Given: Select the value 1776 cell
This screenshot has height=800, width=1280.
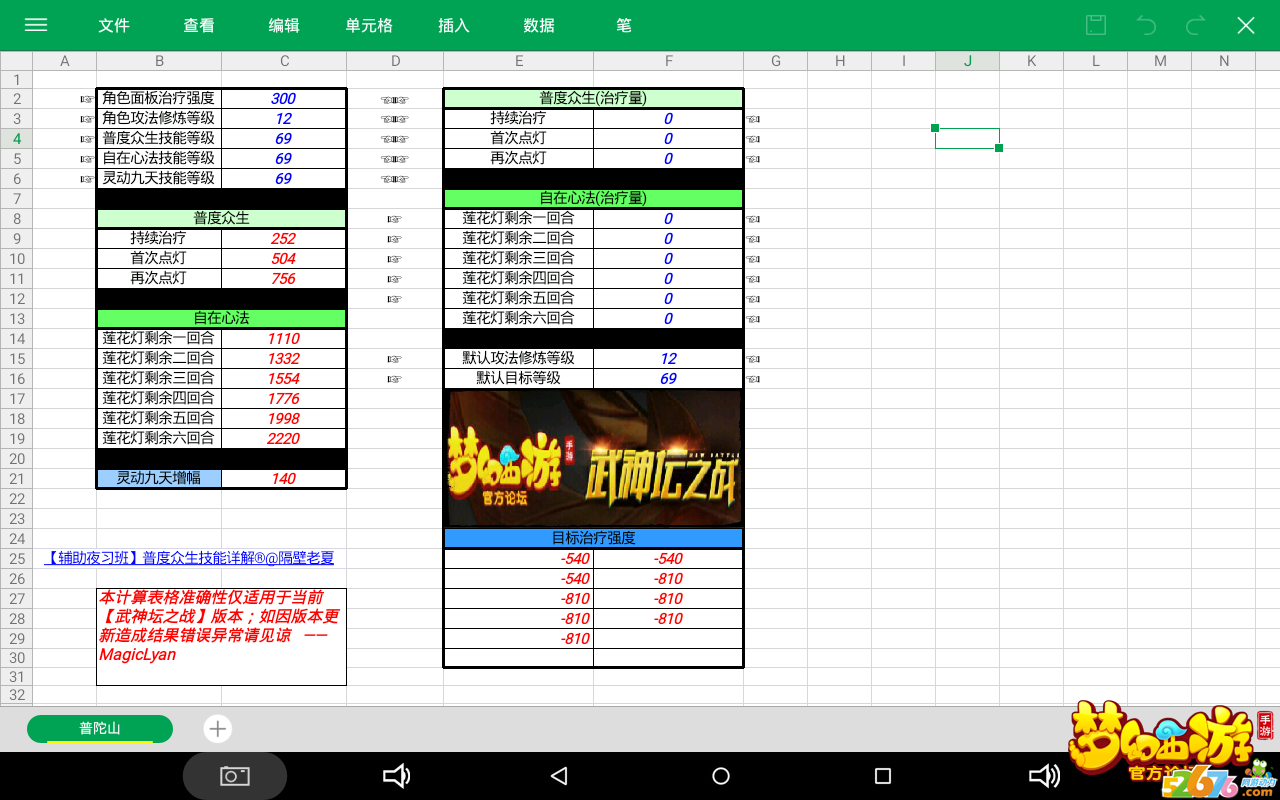Looking at the screenshot, I should [x=284, y=398].
